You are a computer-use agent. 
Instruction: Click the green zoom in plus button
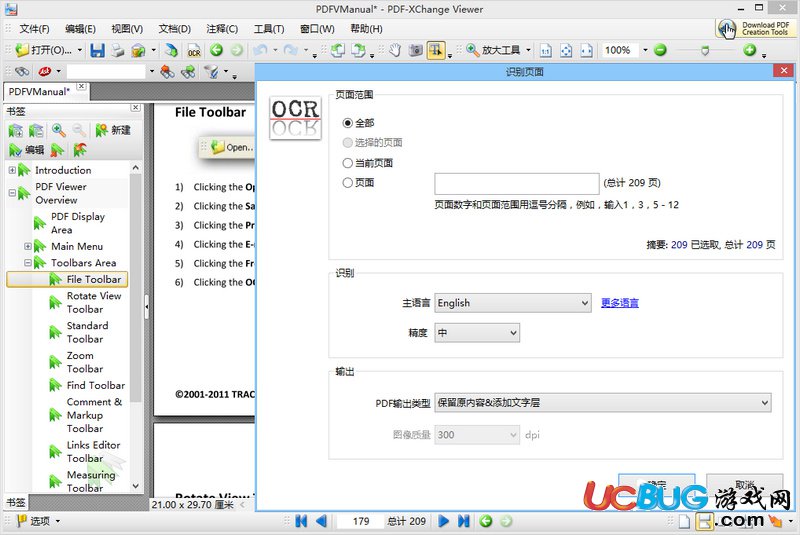(x=749, y=50)
